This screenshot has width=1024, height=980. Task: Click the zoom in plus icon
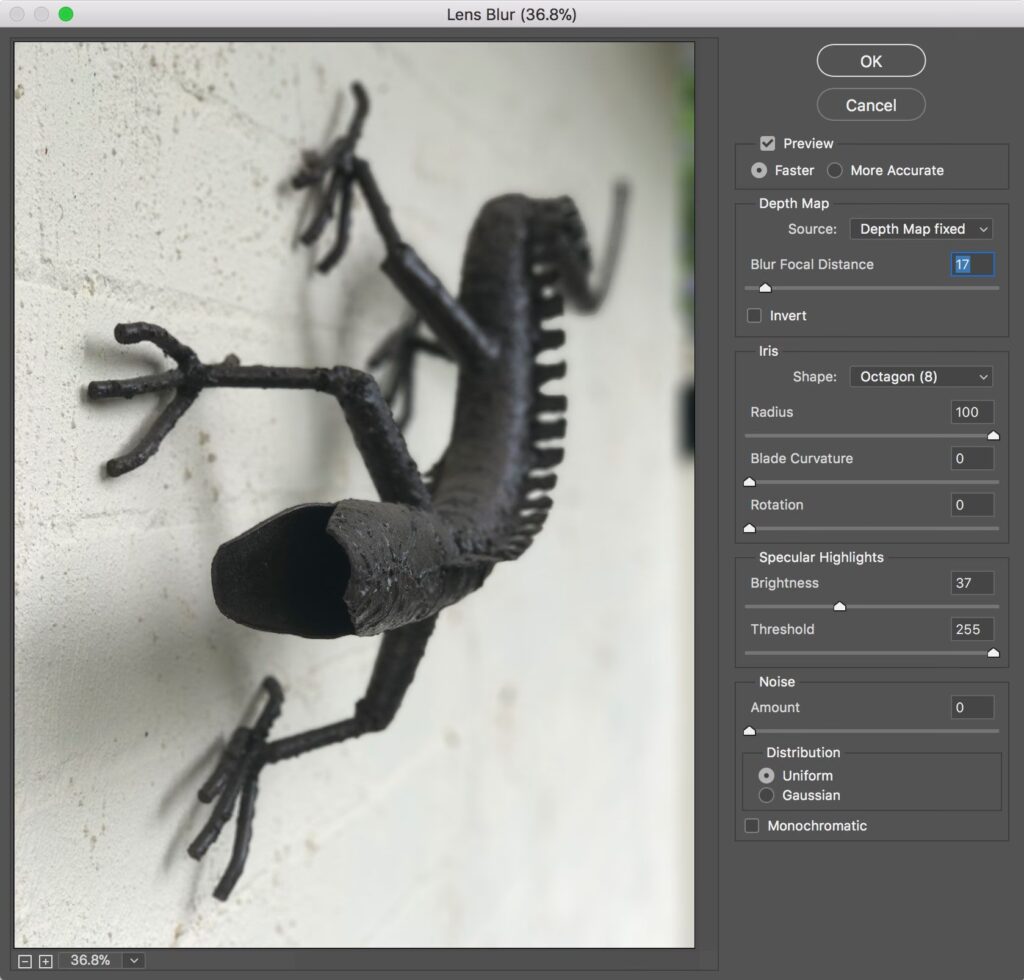[x=45, y=961]
